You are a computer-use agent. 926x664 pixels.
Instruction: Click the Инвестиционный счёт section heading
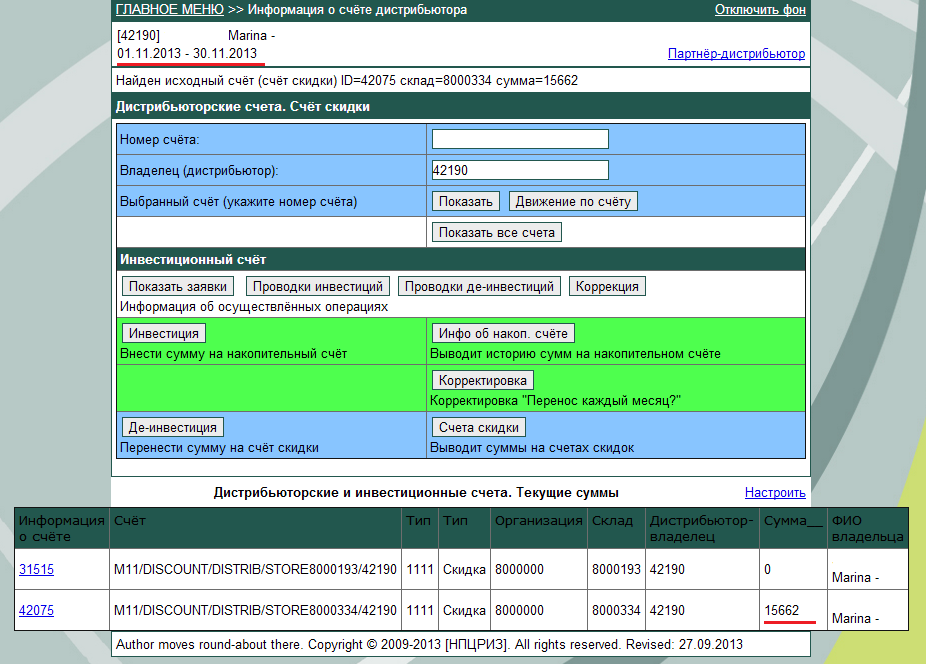click(193, 259)
